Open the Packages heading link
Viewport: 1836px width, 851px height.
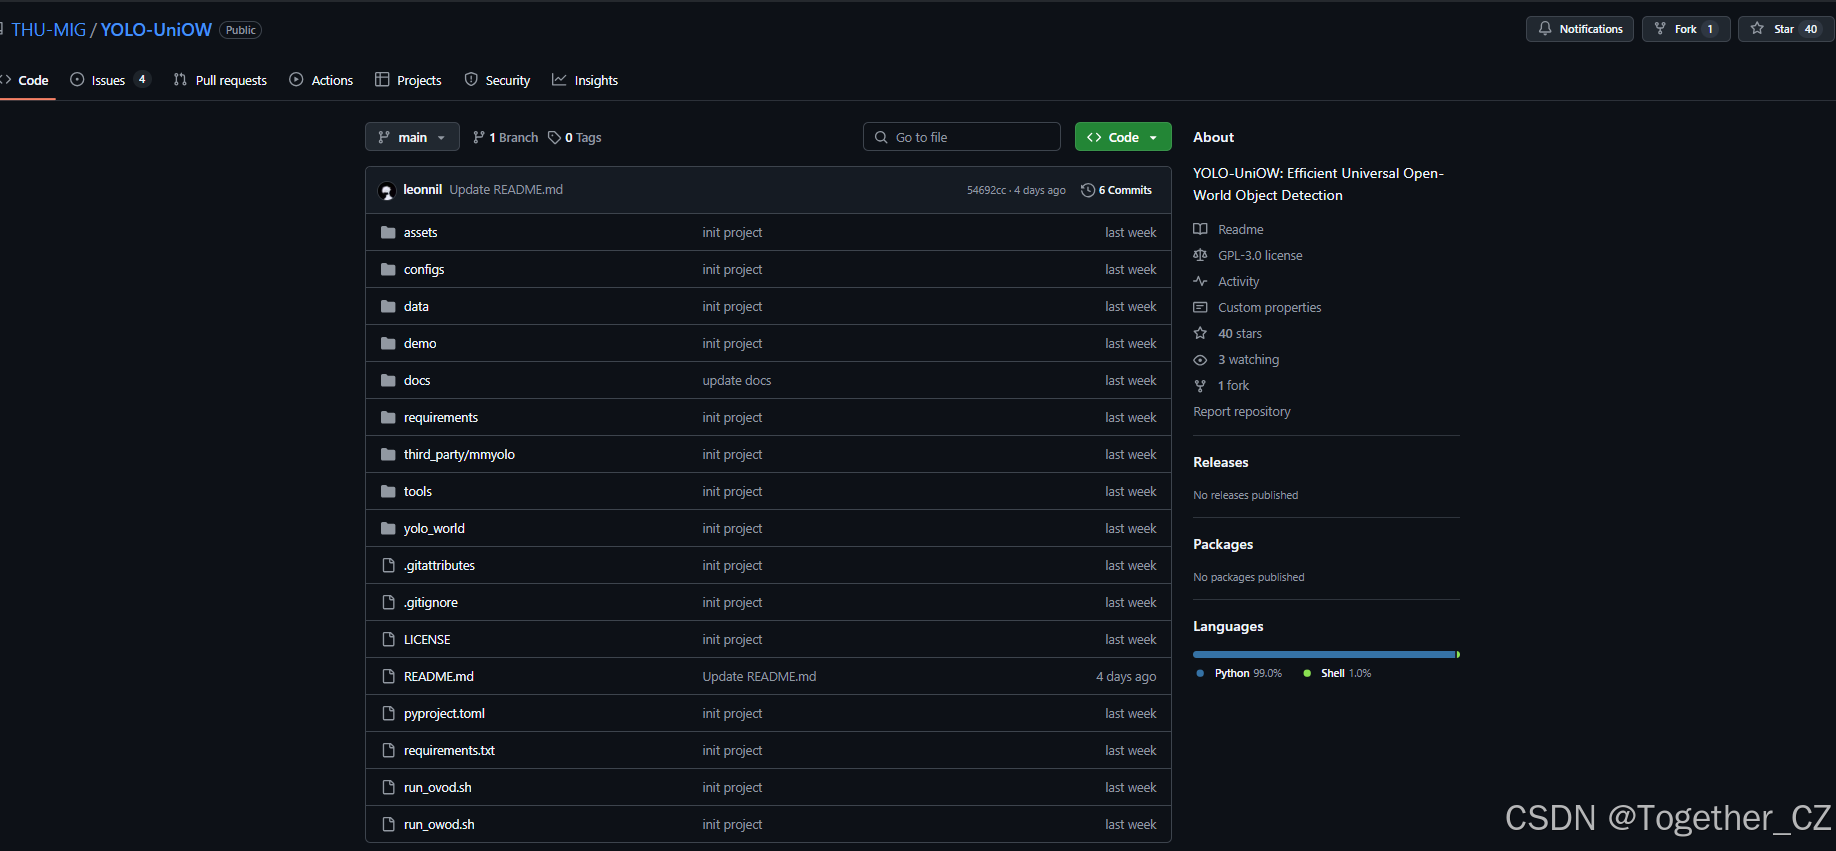[1222, 544]
